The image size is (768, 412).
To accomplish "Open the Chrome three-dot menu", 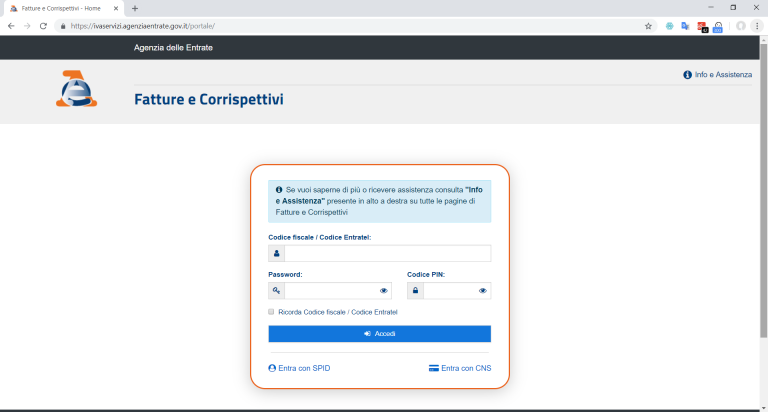I will click(x=757, y=26).
